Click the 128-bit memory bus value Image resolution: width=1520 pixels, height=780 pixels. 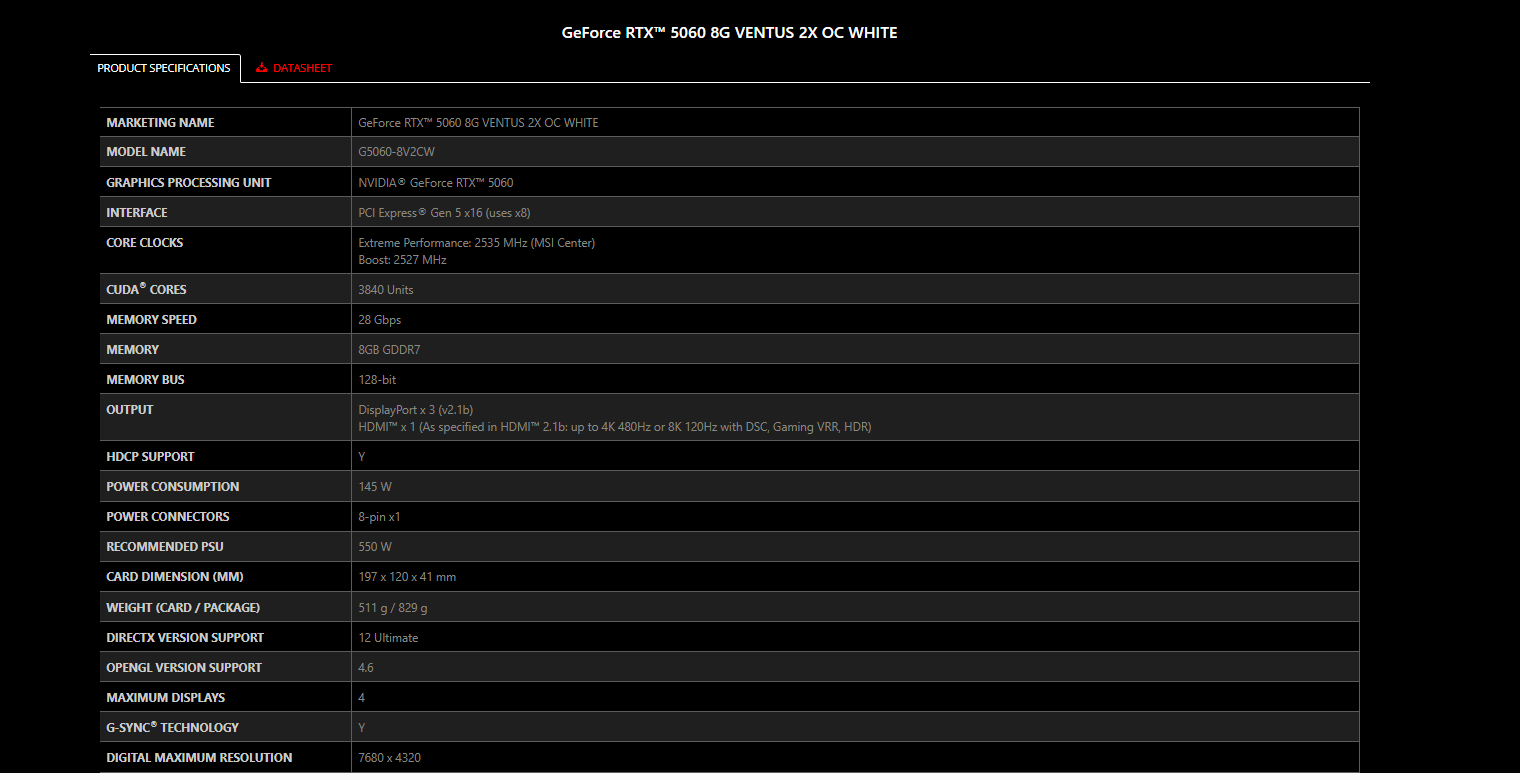click(377, 380)
